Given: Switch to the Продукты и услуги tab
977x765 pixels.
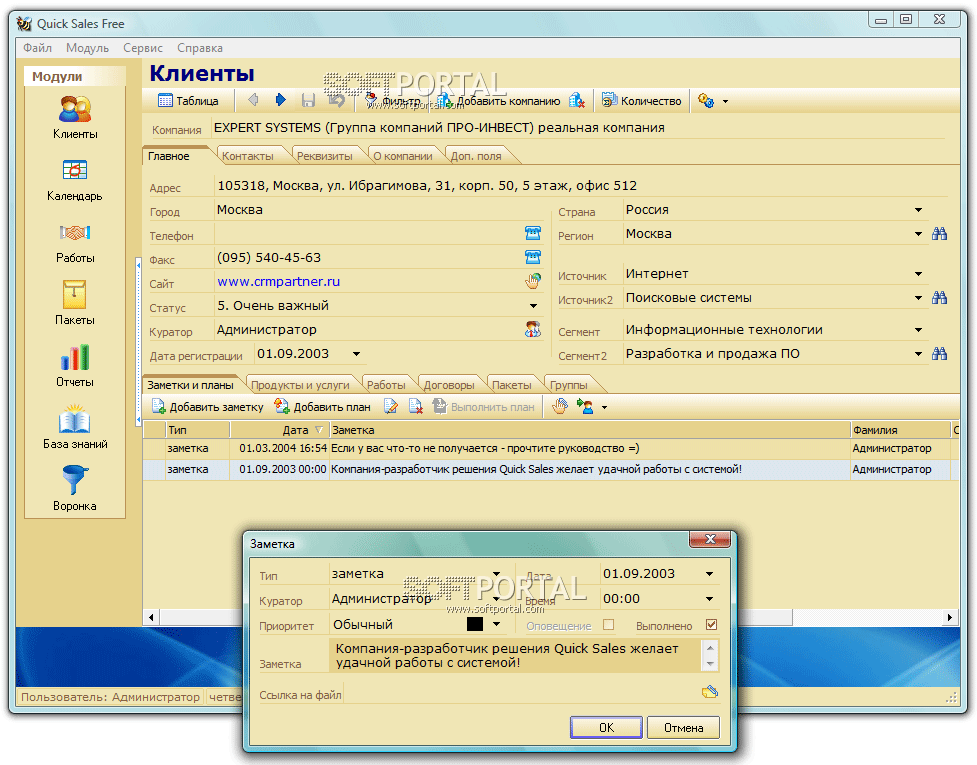Looking at the screenshot, I should pos(300,385).
